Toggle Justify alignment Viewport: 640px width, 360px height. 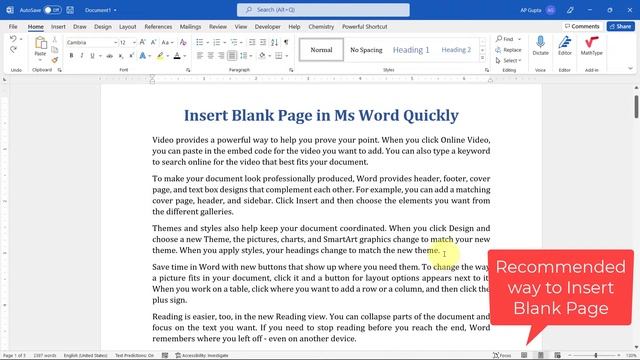[232, 56]
